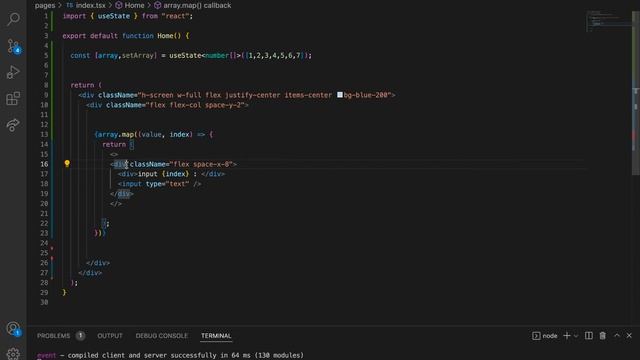The width and height of the screenshot is (640, 360).
Task: Kill terminal with the trash icon
Action: (x=602, y=336)
